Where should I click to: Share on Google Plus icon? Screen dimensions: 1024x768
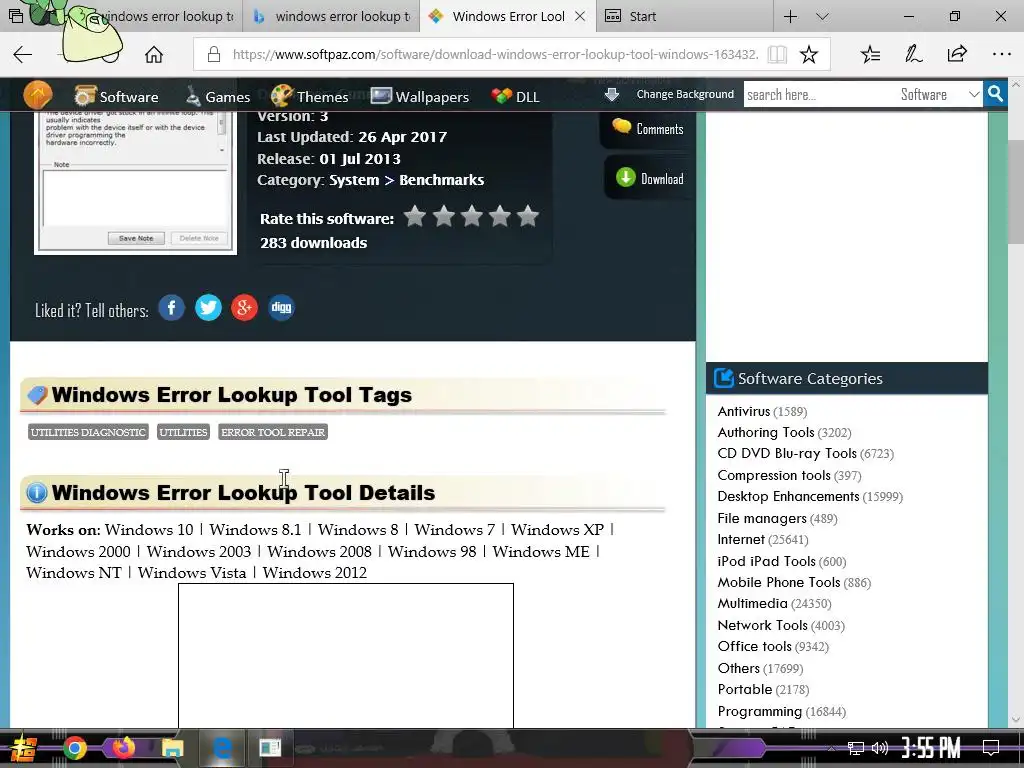244,308
